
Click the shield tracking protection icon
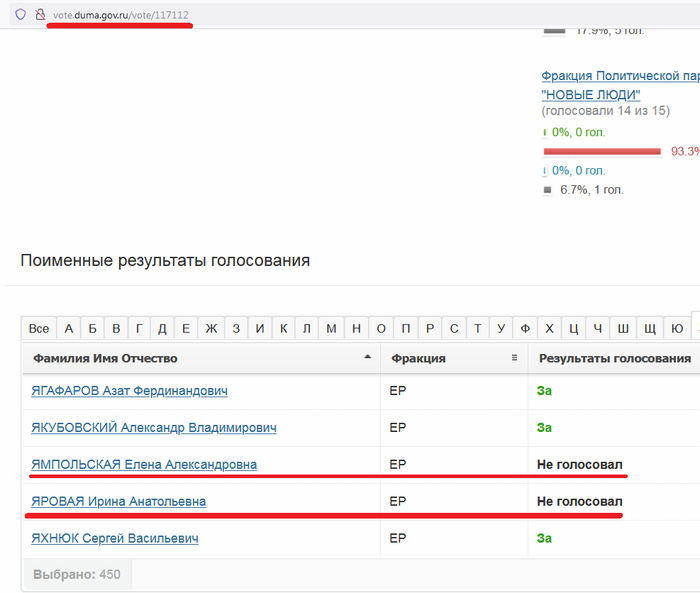coord(20,15)
